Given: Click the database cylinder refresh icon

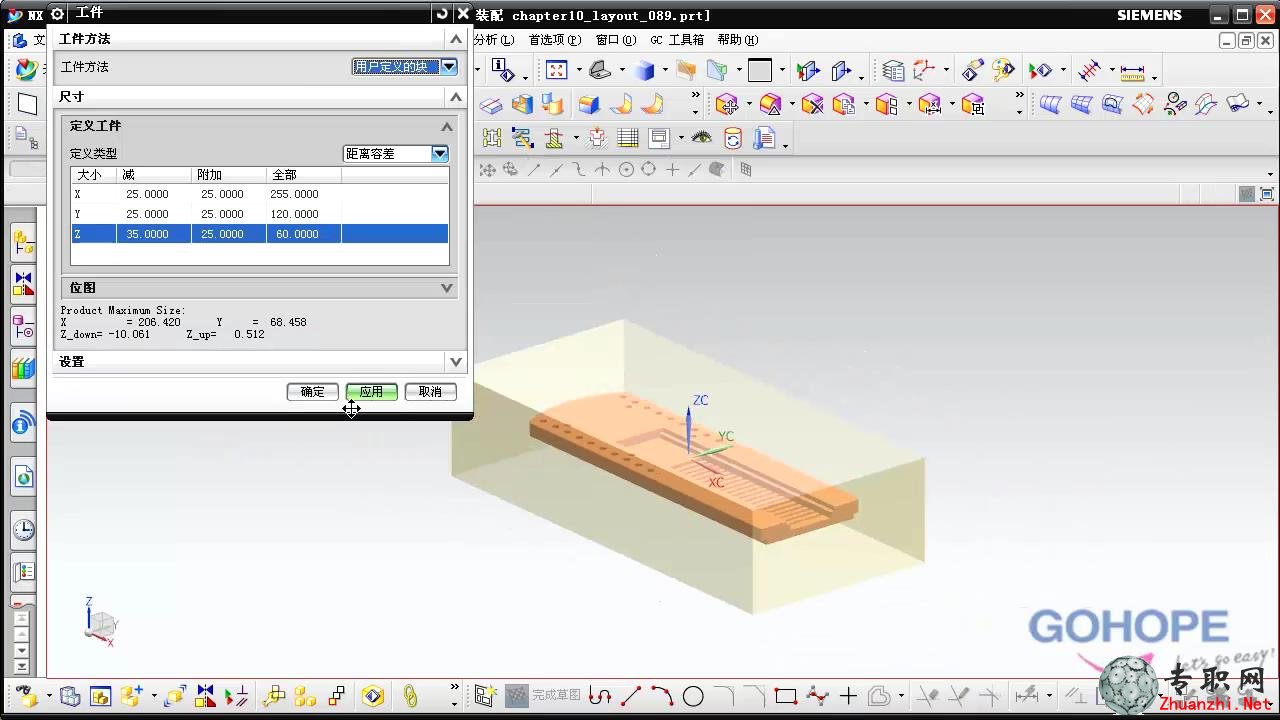Looking at the screenshot, I should pyautogui.click(x=733, y=138).
